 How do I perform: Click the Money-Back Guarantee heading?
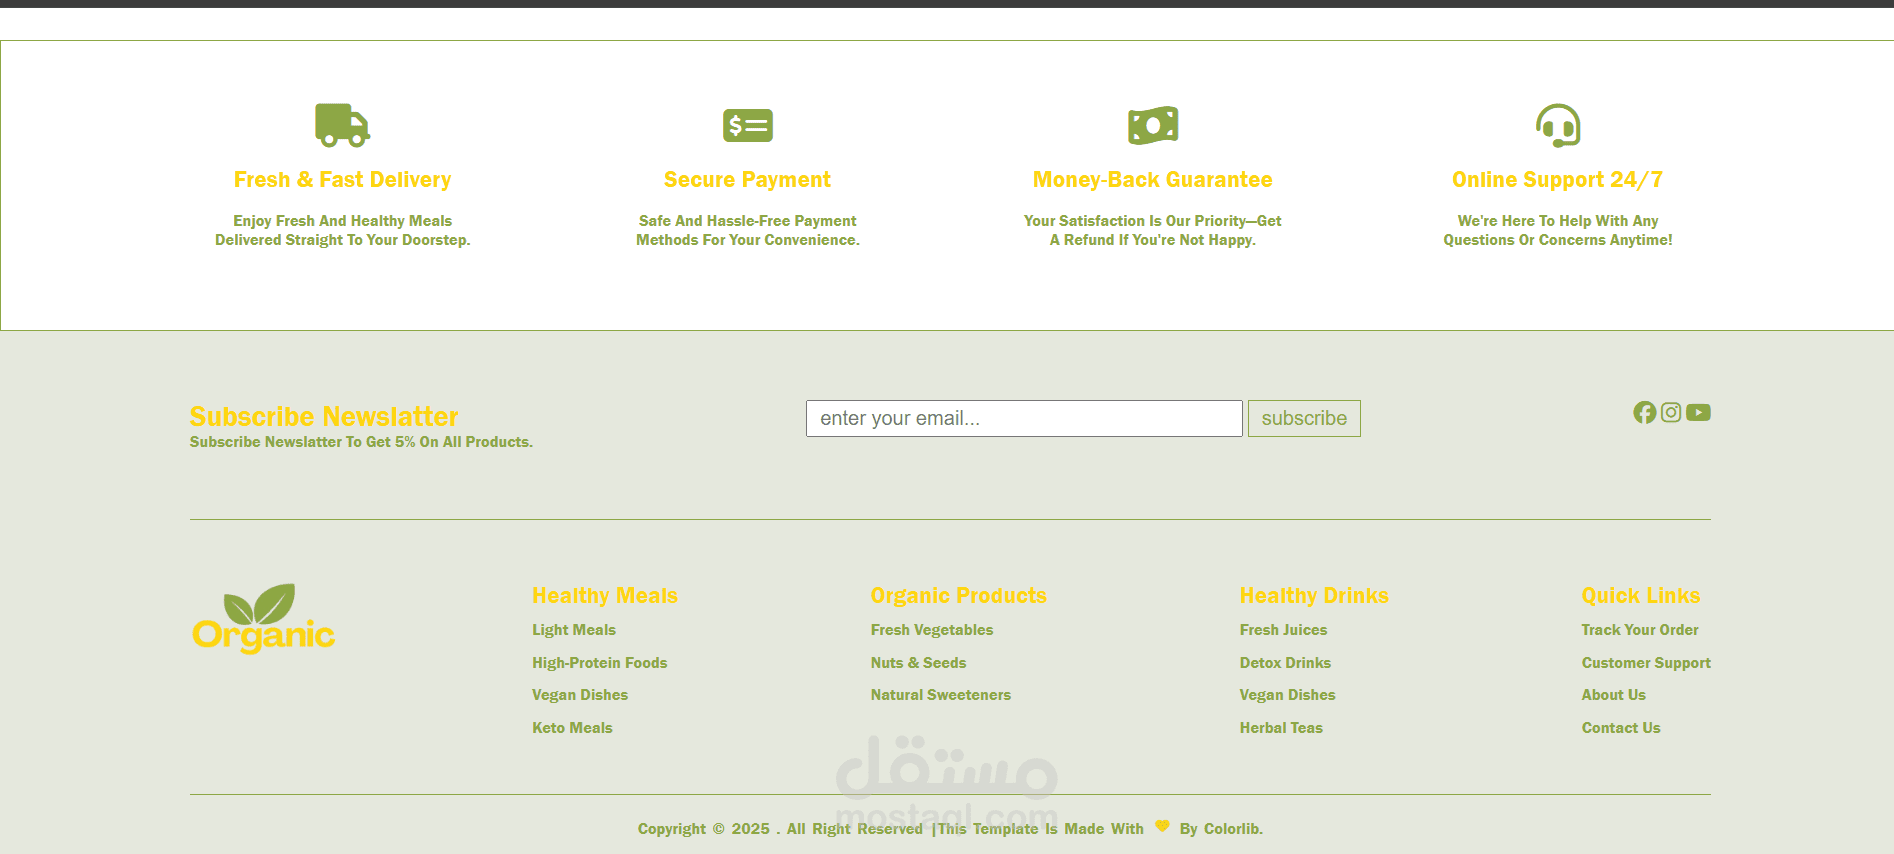click(1153, 180)
